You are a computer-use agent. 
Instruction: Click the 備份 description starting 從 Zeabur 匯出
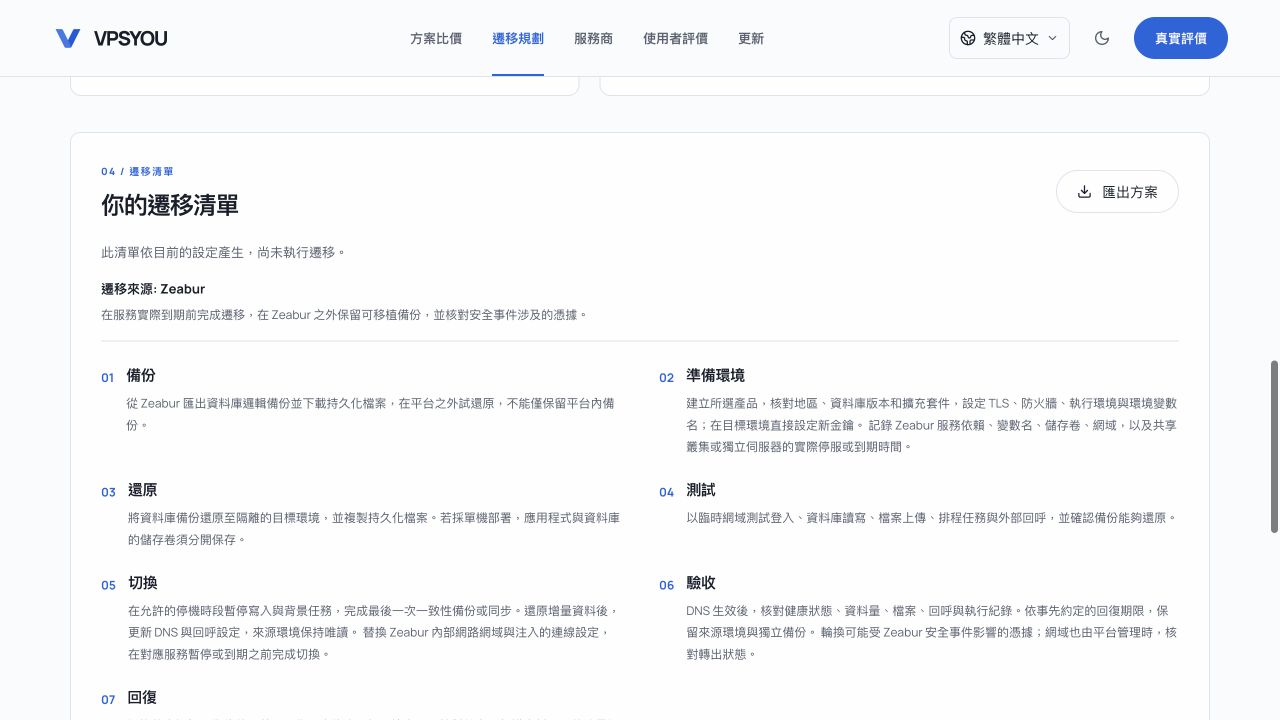click(x=373, y=414)
